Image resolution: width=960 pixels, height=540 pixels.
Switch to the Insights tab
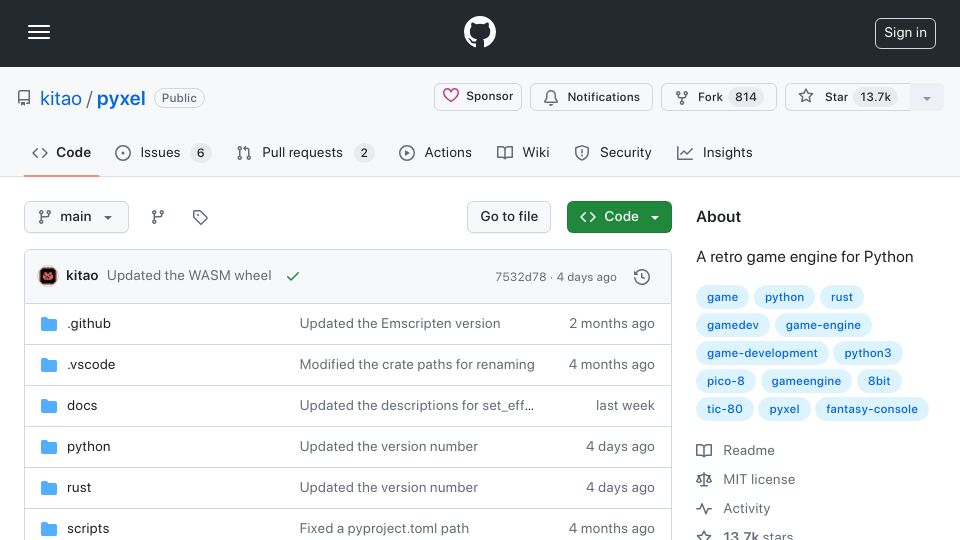[x=714, y=152]
